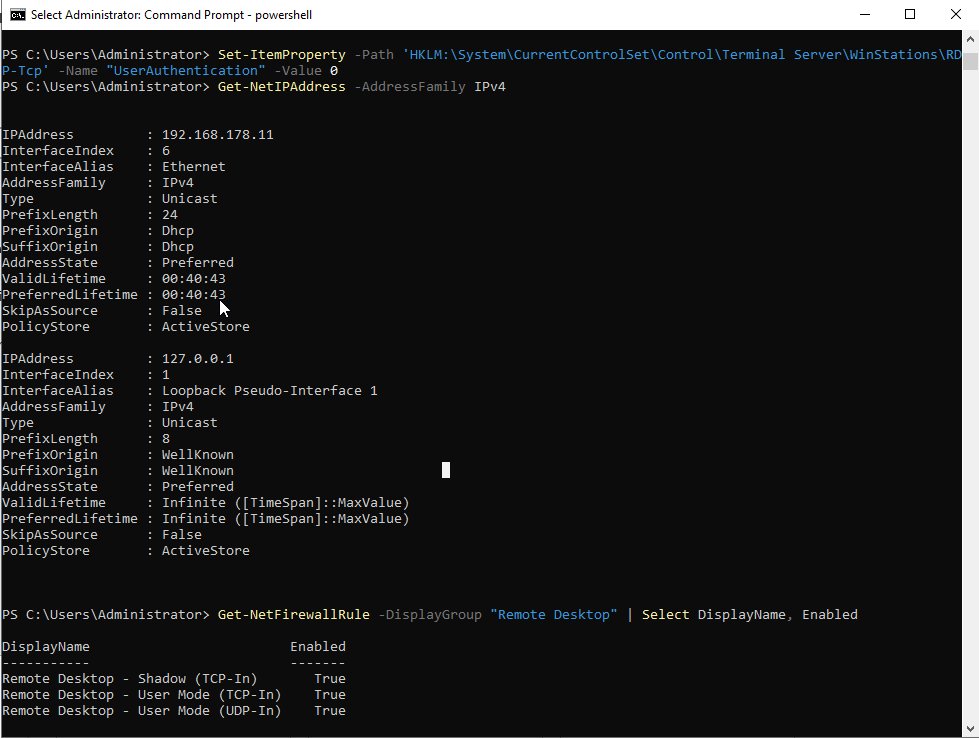
Task: Click the Get-NetIPAddress command
Action: (x=281, y=86)
